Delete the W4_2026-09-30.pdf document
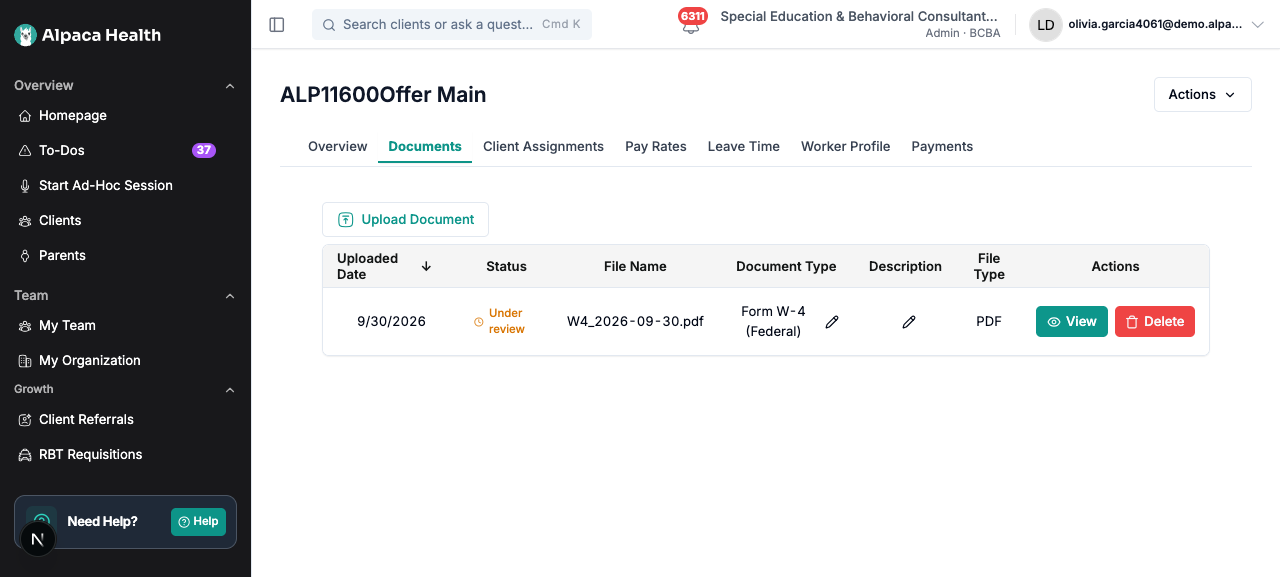Image resolution: width=1280 pixels, height=577 pixels. (1155, 322)
